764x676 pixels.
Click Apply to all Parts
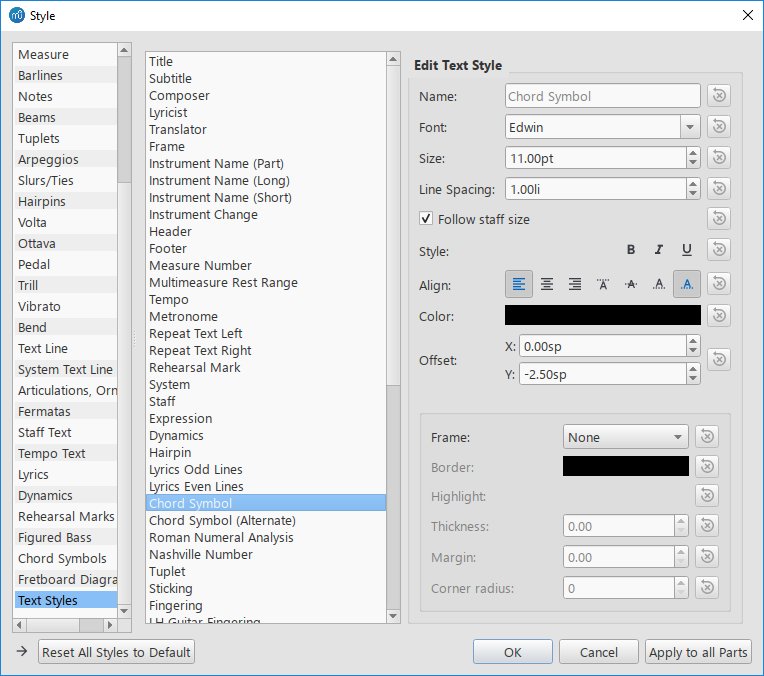click(x=698, y=652)
